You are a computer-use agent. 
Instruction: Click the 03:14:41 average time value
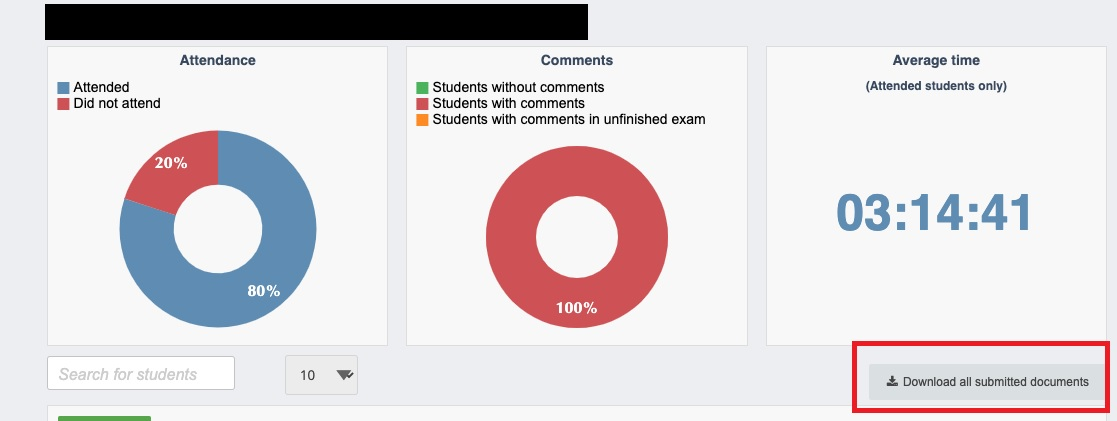(934, 212)
